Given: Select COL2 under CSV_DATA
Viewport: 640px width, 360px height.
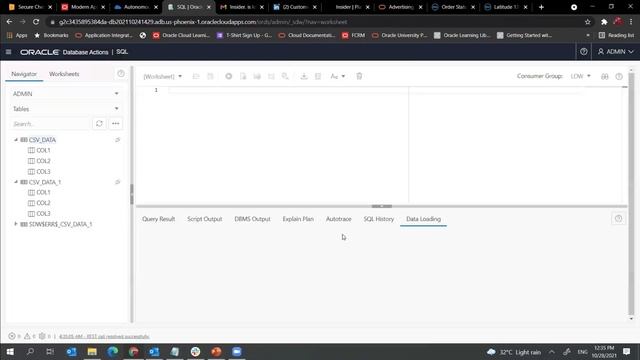Looking at the screenshot, I should tap(43, 161).
